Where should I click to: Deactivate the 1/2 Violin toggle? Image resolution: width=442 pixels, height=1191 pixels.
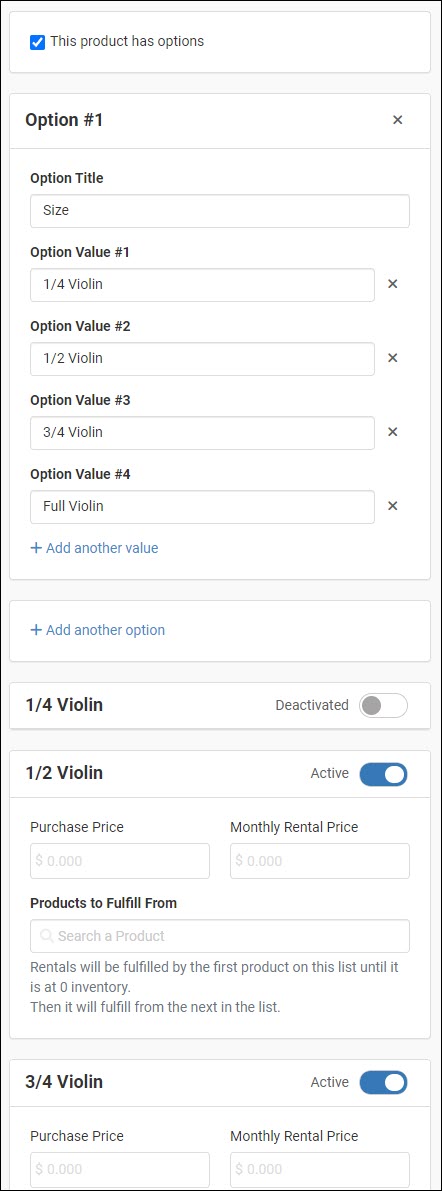click(384, 774)
